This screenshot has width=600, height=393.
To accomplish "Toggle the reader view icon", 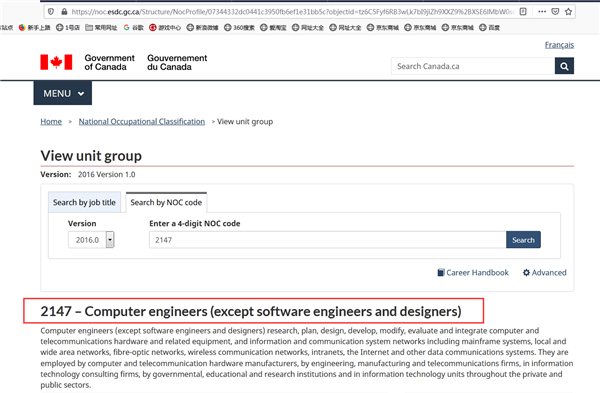I will tap(523, 12).
